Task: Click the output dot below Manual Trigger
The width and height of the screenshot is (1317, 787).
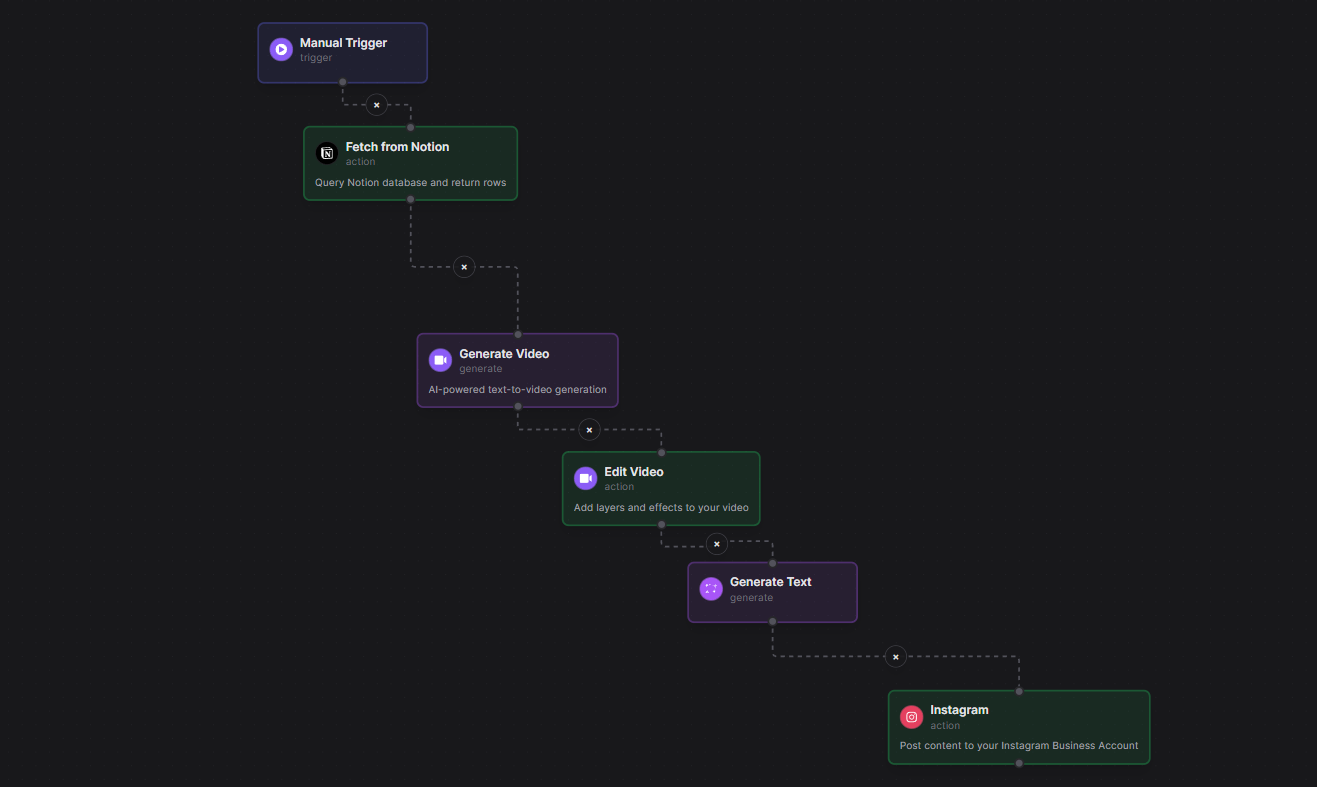Action: point(342,85)
